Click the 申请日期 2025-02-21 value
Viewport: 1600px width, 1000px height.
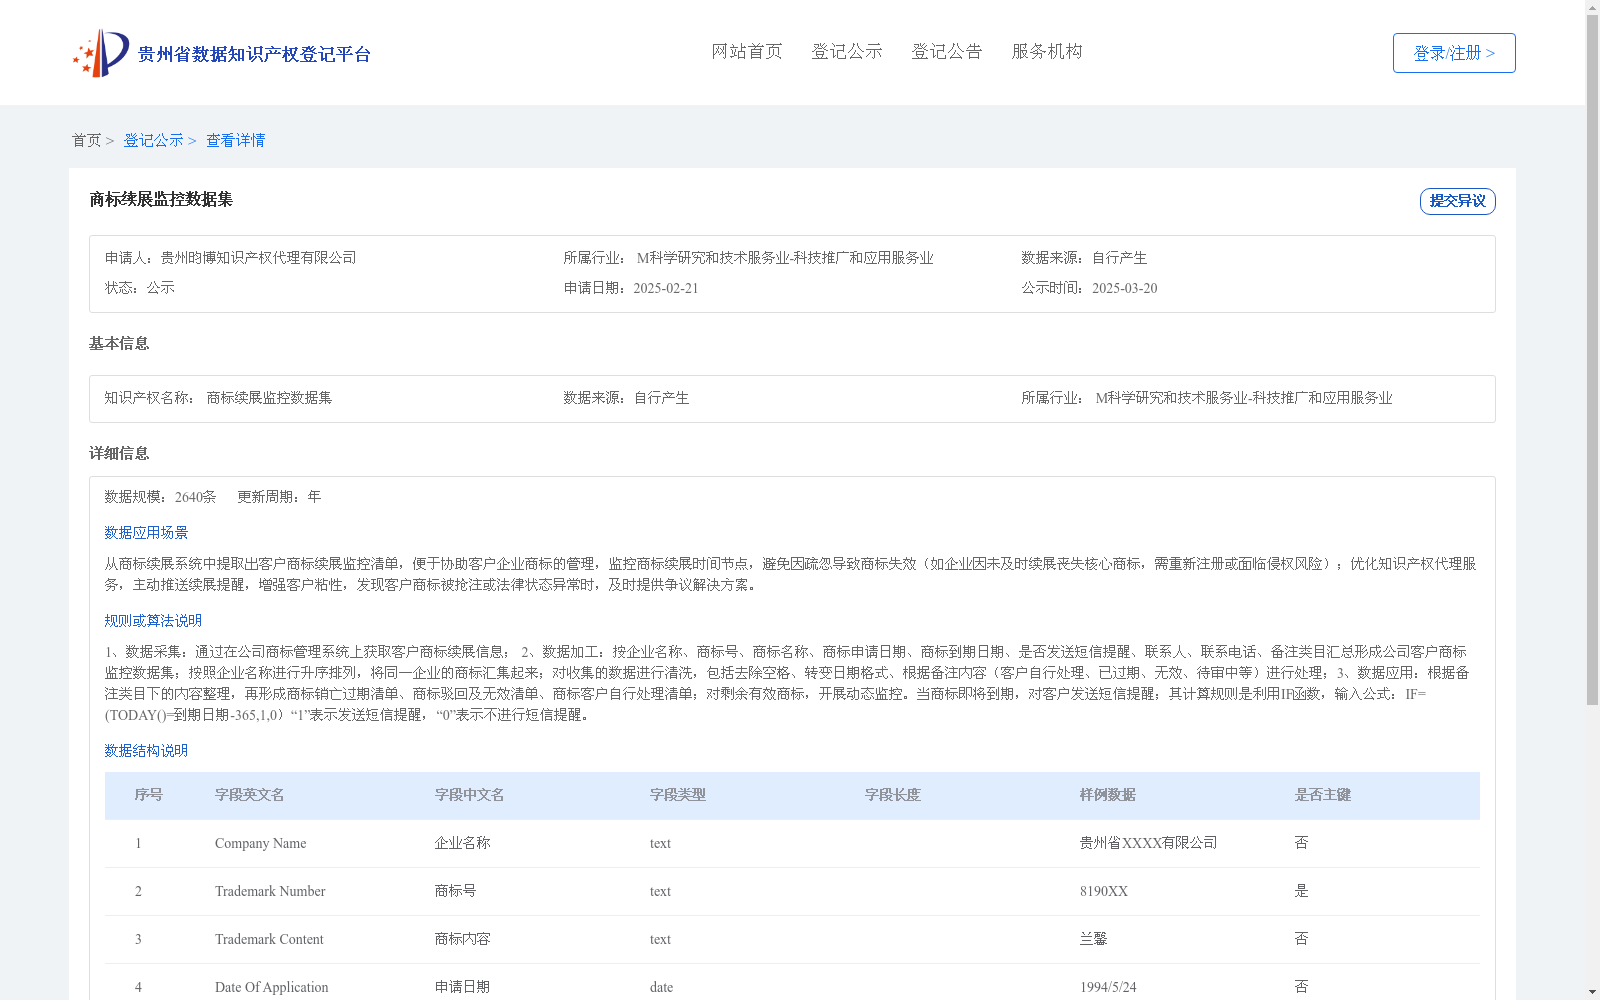pyautogui.click(x=666, y=288)
